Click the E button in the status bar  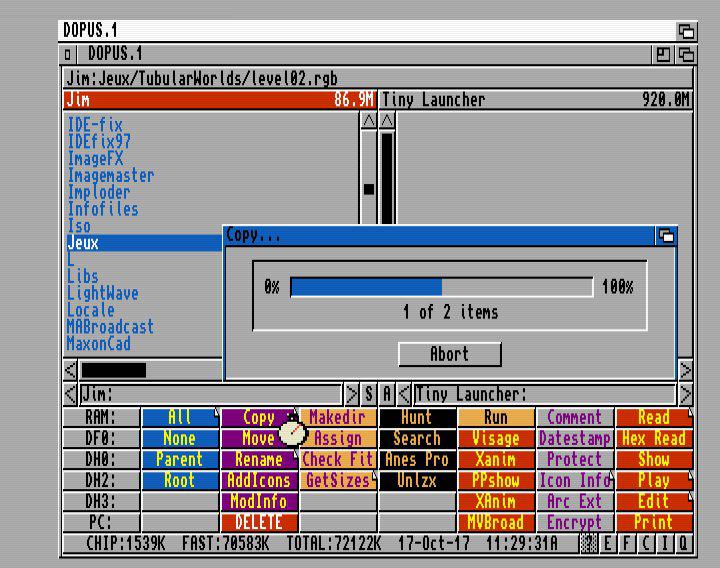[x=608, y=544]
